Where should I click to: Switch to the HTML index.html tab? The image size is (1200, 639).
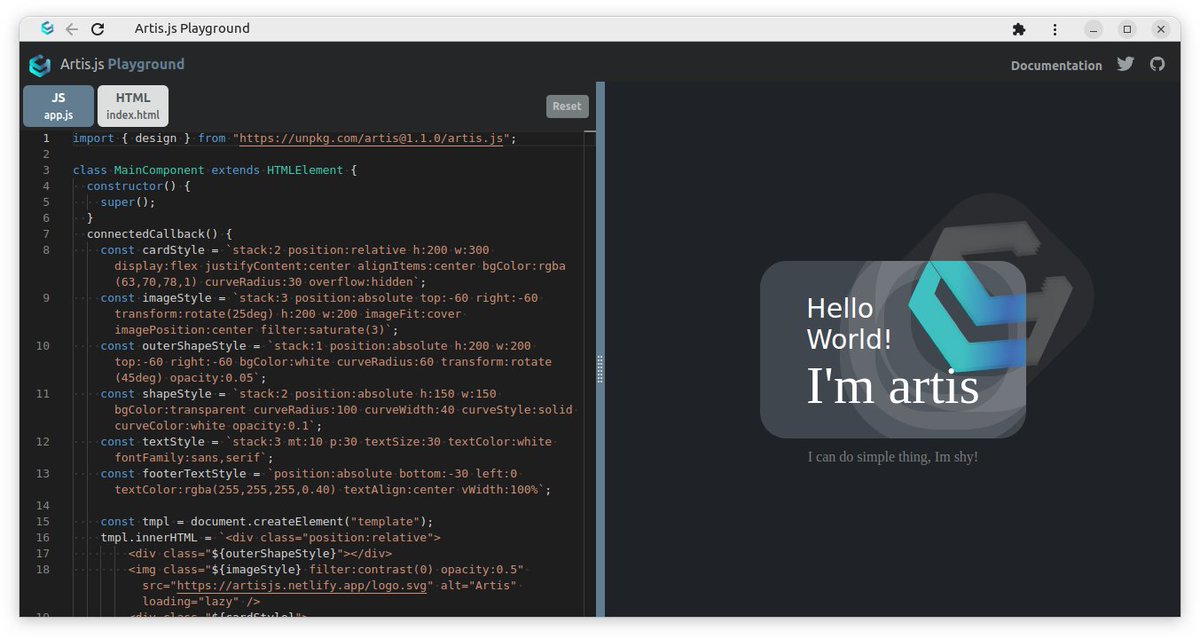point(133,106)
